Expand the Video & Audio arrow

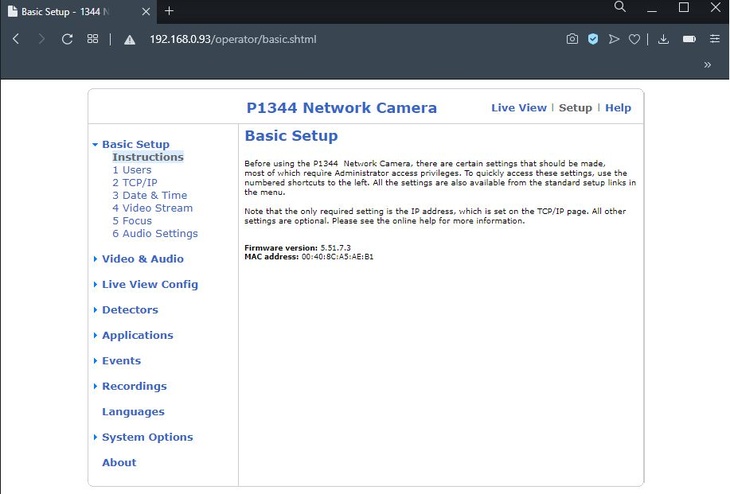[95, 259]
